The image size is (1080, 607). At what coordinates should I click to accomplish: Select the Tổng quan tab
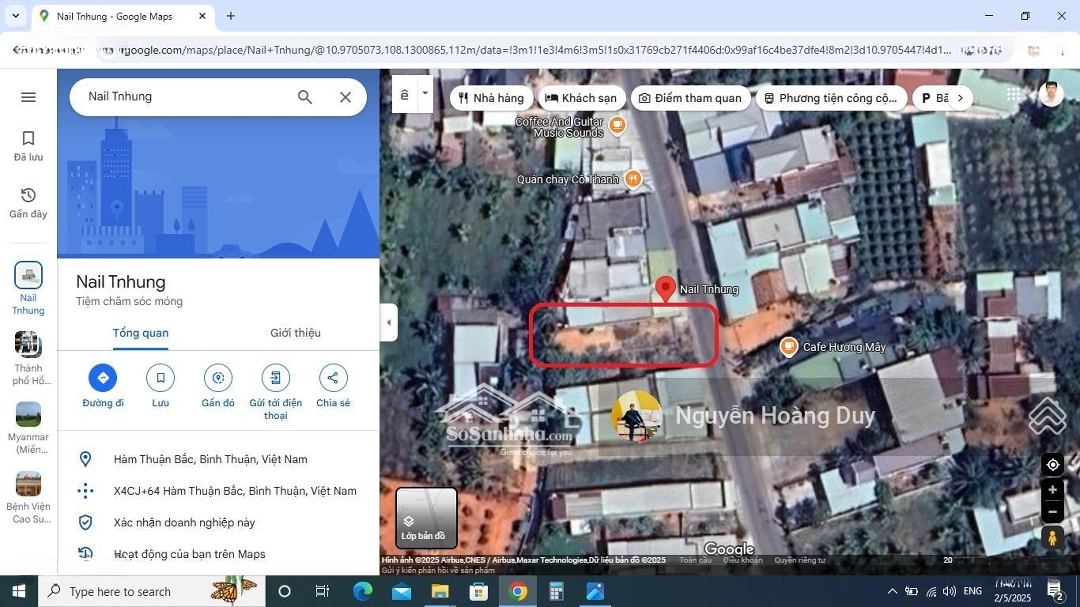click(140, 333)
